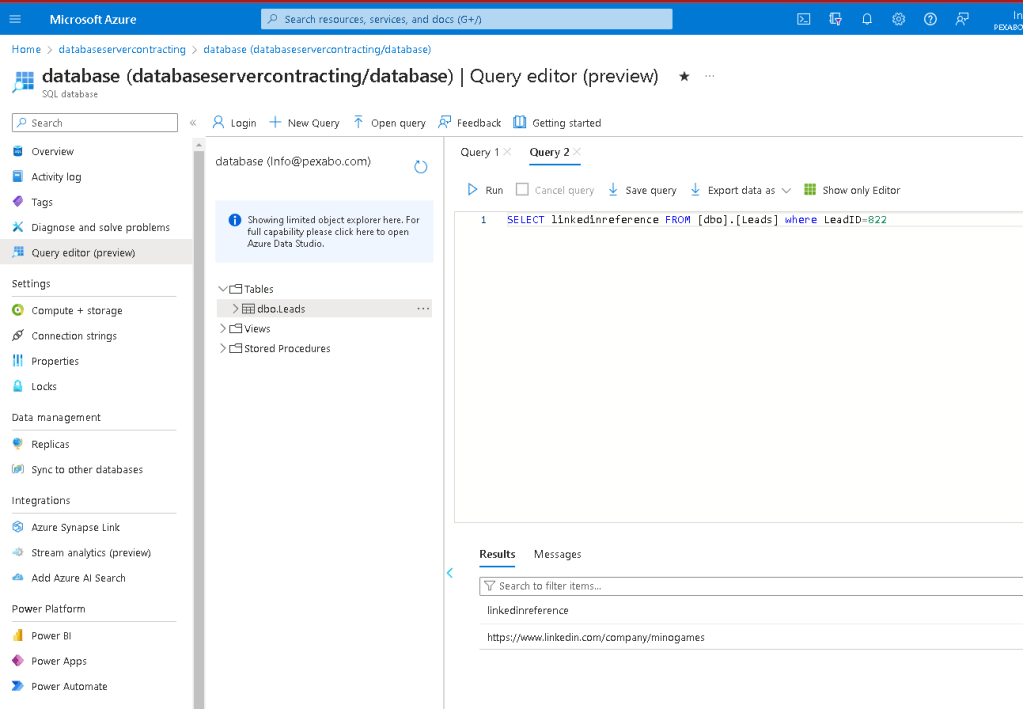Refresh the object explorer
1023x709 pixels.
(x=421, y=167)
